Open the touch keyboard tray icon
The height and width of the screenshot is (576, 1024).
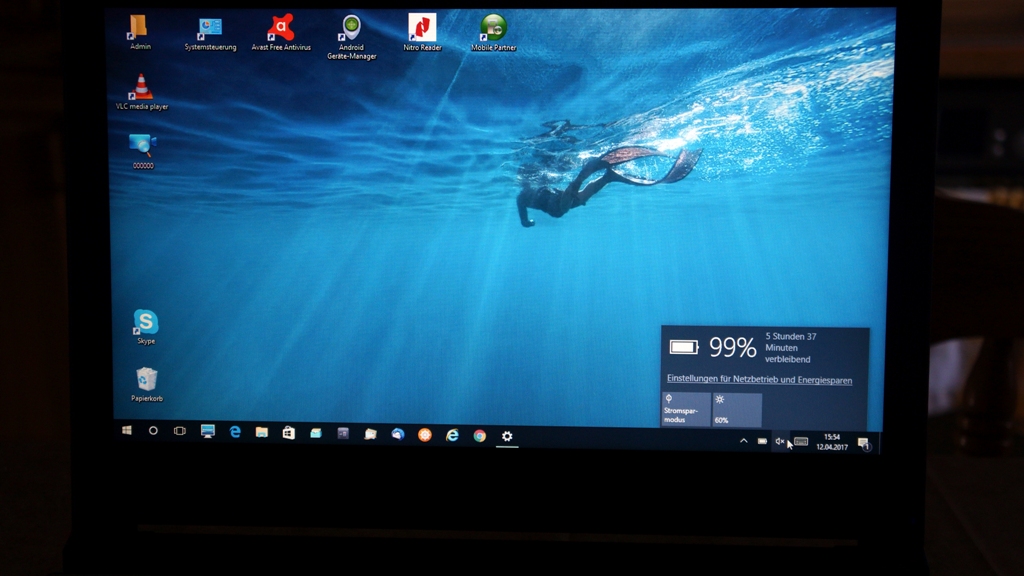coord(801,442)
